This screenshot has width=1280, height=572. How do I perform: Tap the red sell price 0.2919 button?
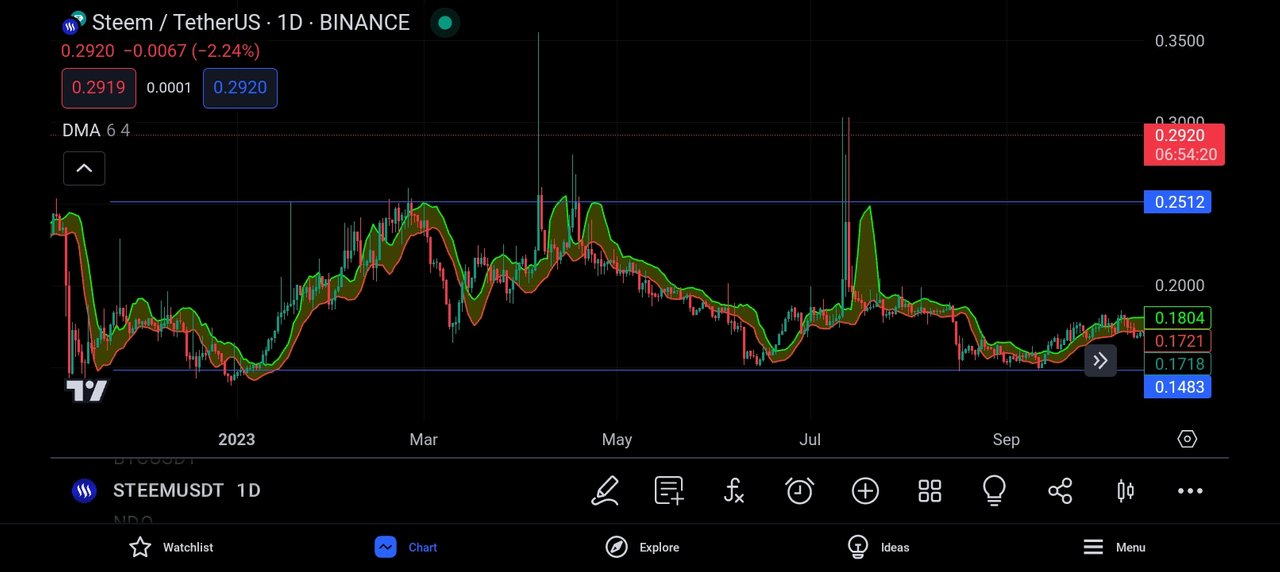pyautogui.click(x=98, y=88)
